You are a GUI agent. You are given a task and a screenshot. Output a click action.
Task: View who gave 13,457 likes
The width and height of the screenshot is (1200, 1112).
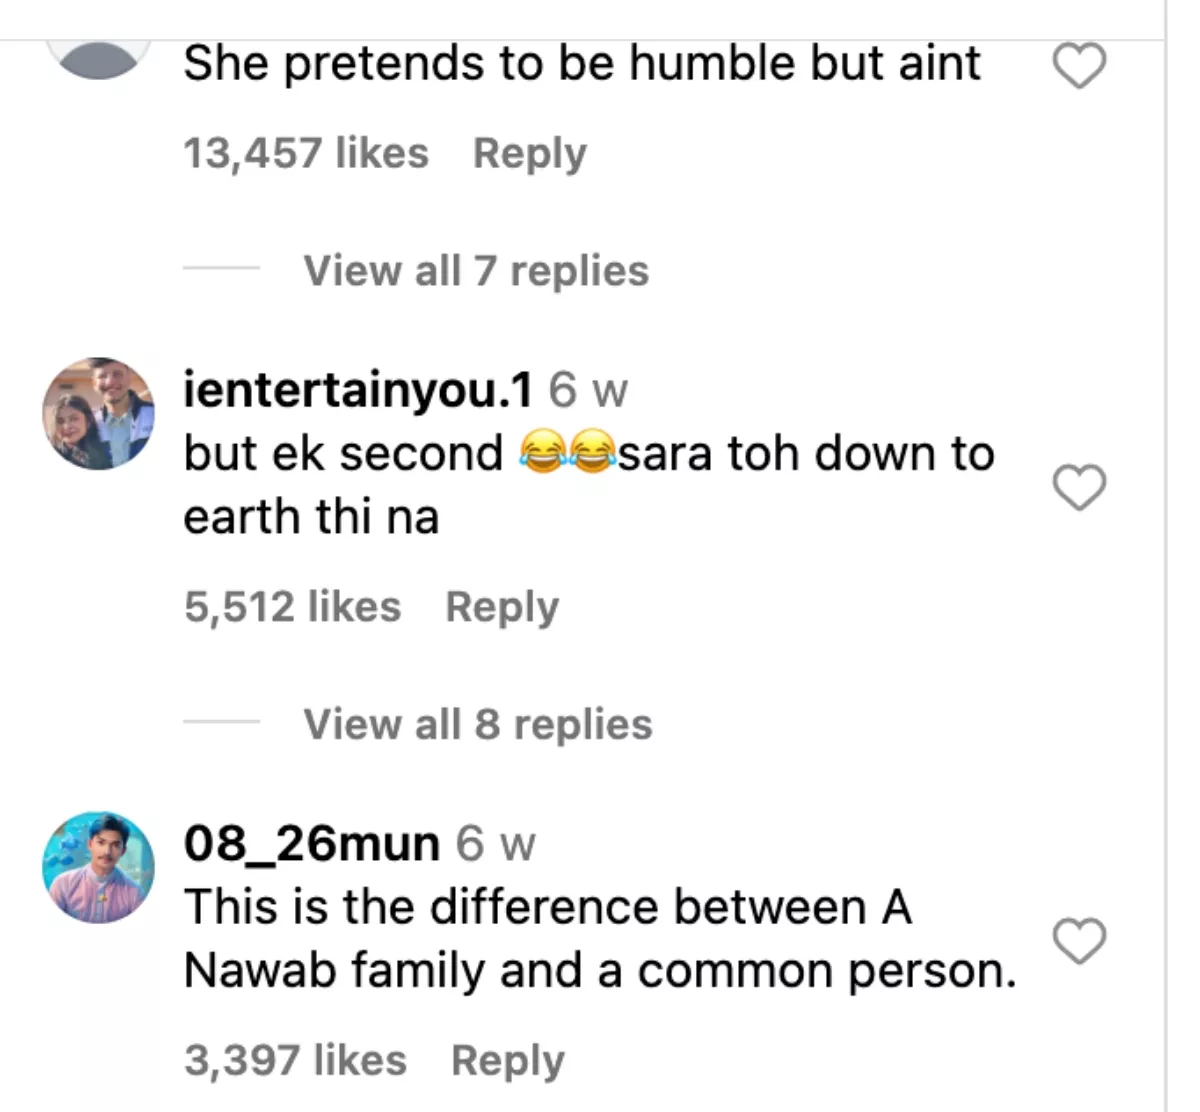pyautogui.click(x=306, y=154)
